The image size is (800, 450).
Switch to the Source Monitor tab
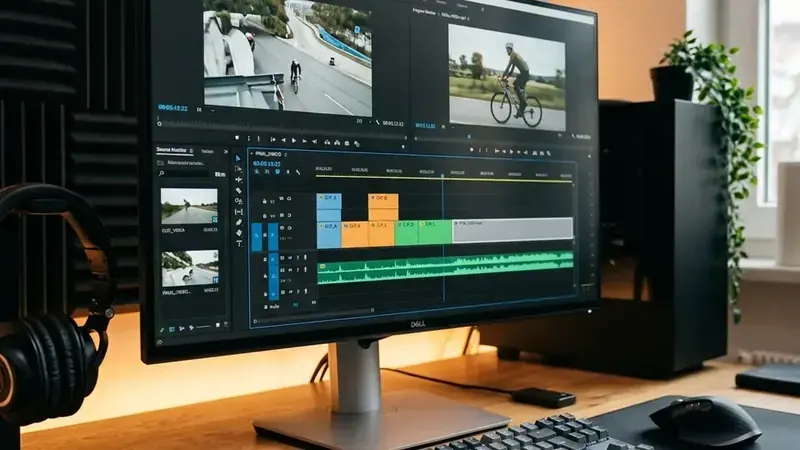171,149
